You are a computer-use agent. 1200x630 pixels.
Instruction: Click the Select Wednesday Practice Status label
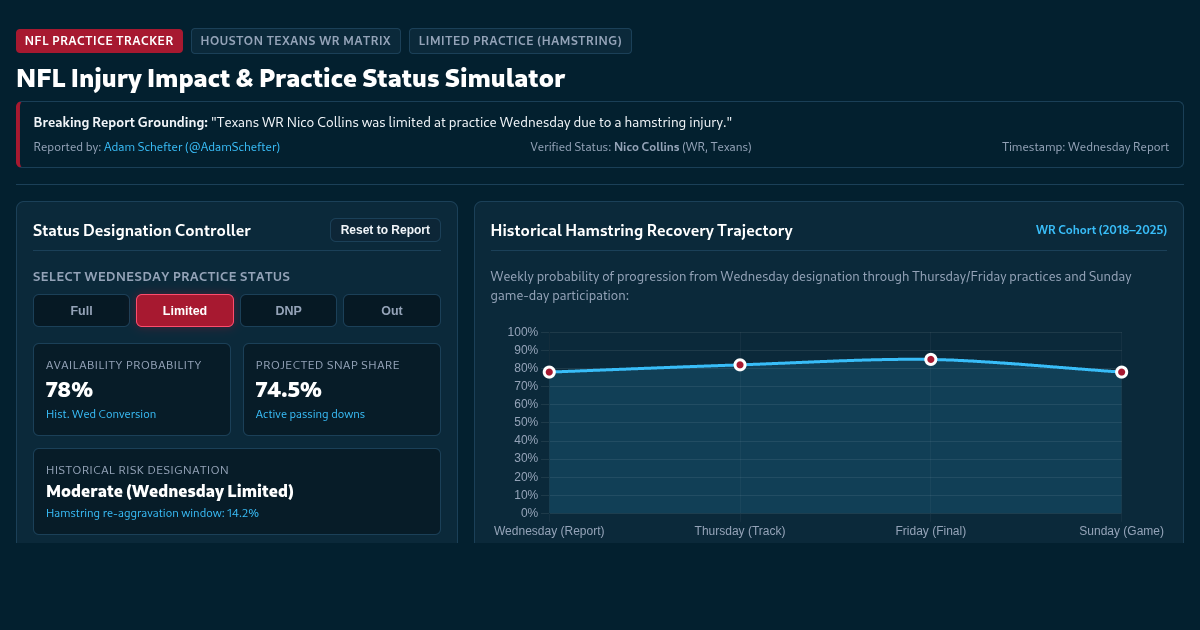click(162, 276)
